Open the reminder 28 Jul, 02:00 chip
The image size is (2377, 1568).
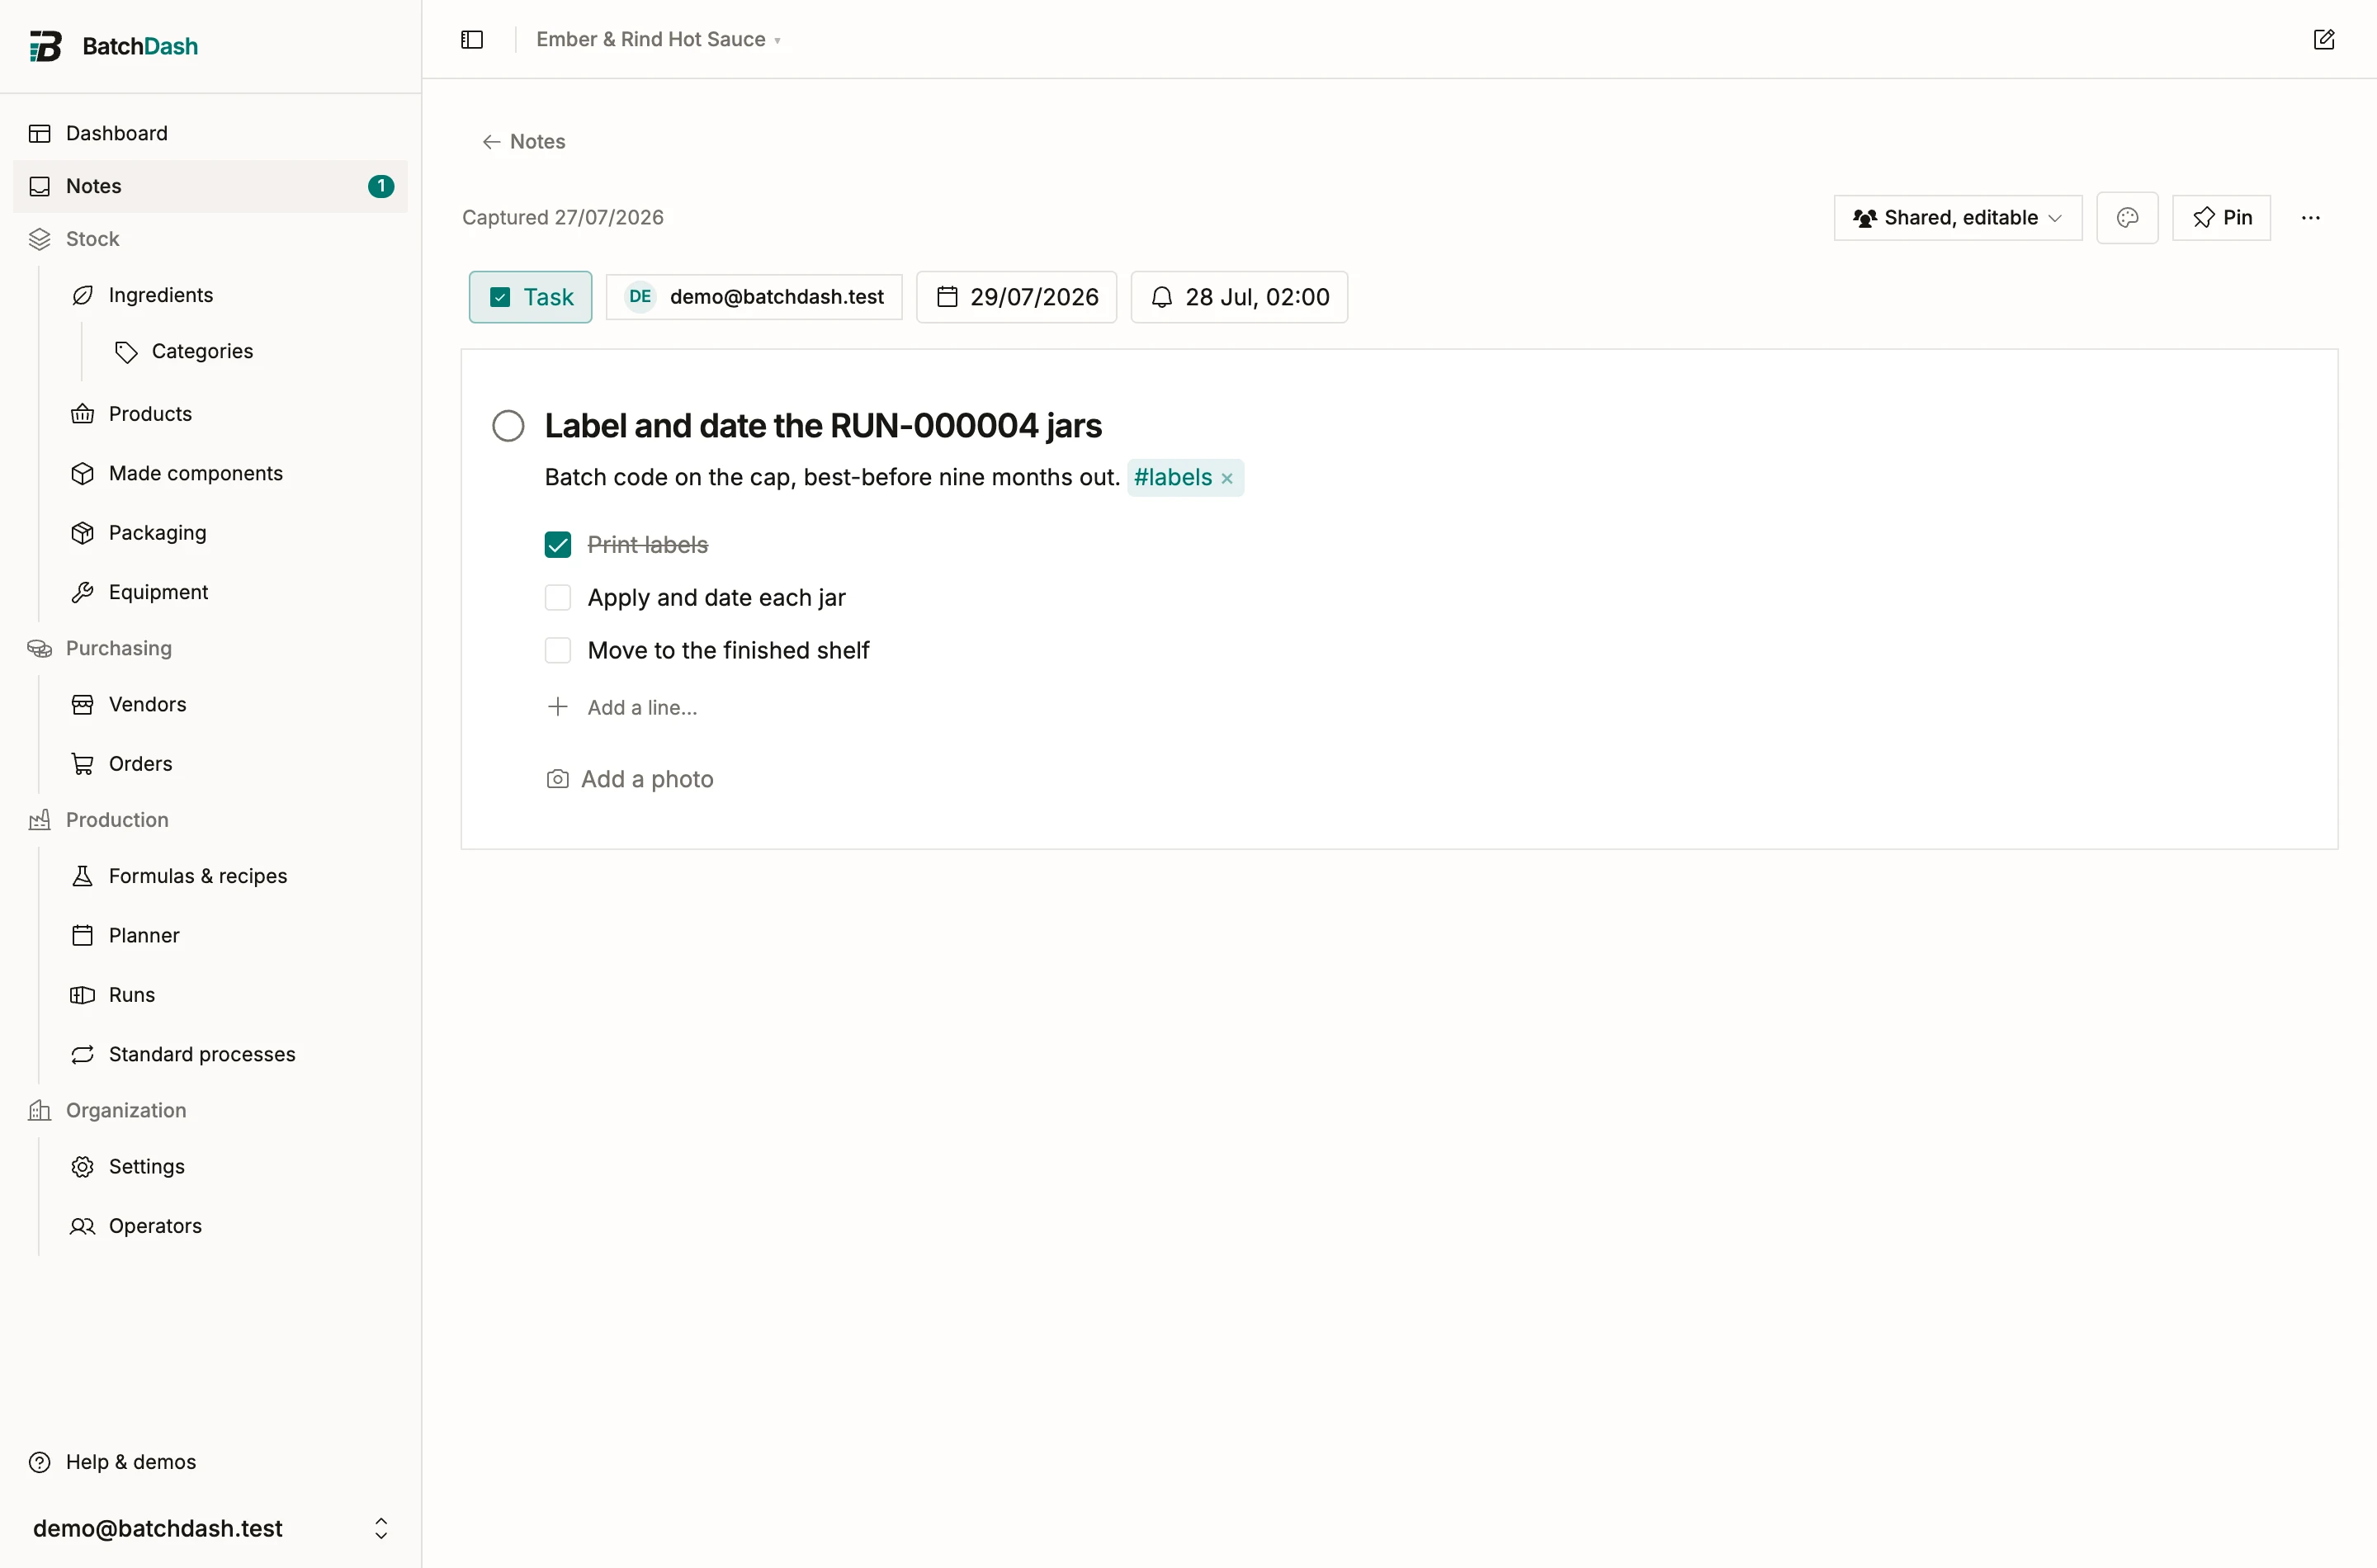click(1239, 297)
